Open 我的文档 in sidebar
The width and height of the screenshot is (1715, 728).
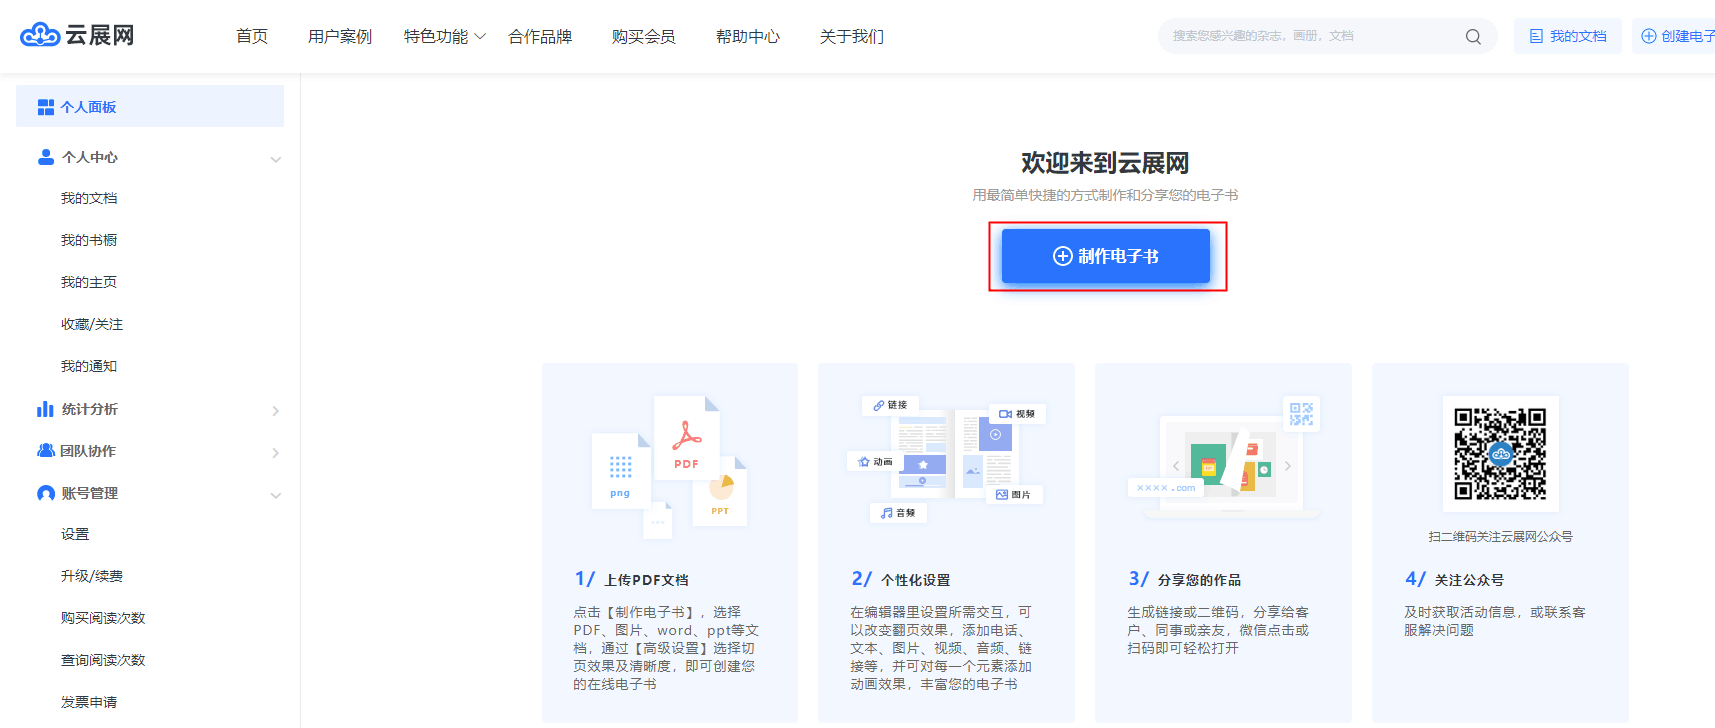click(89, 198)
